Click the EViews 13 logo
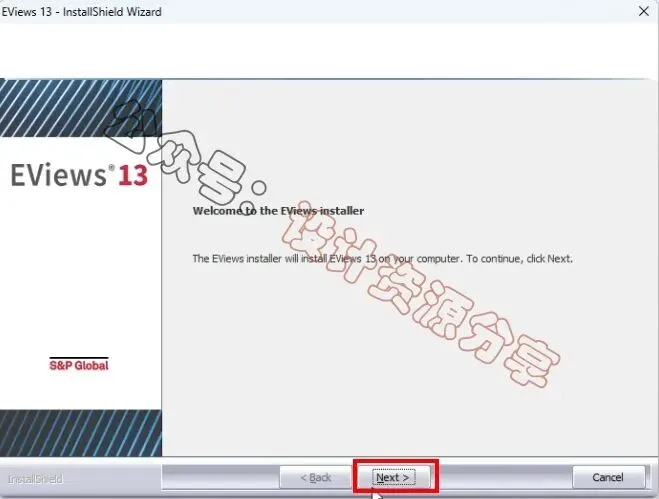The width and height of the screenshot is (659, 499). (x=79, y=175)
